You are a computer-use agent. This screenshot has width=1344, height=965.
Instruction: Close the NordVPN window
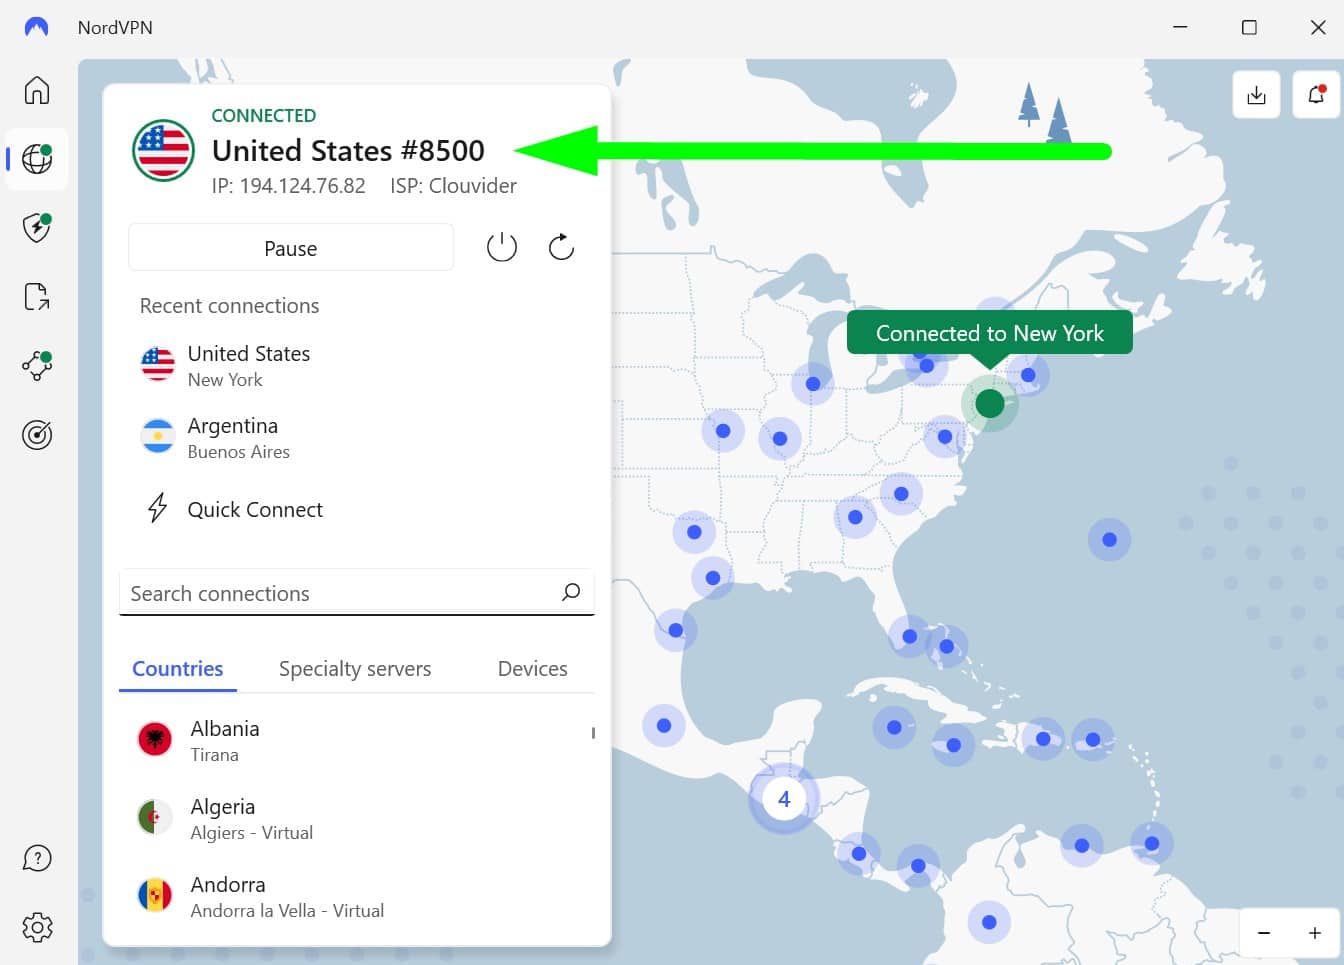(1318, 27)
